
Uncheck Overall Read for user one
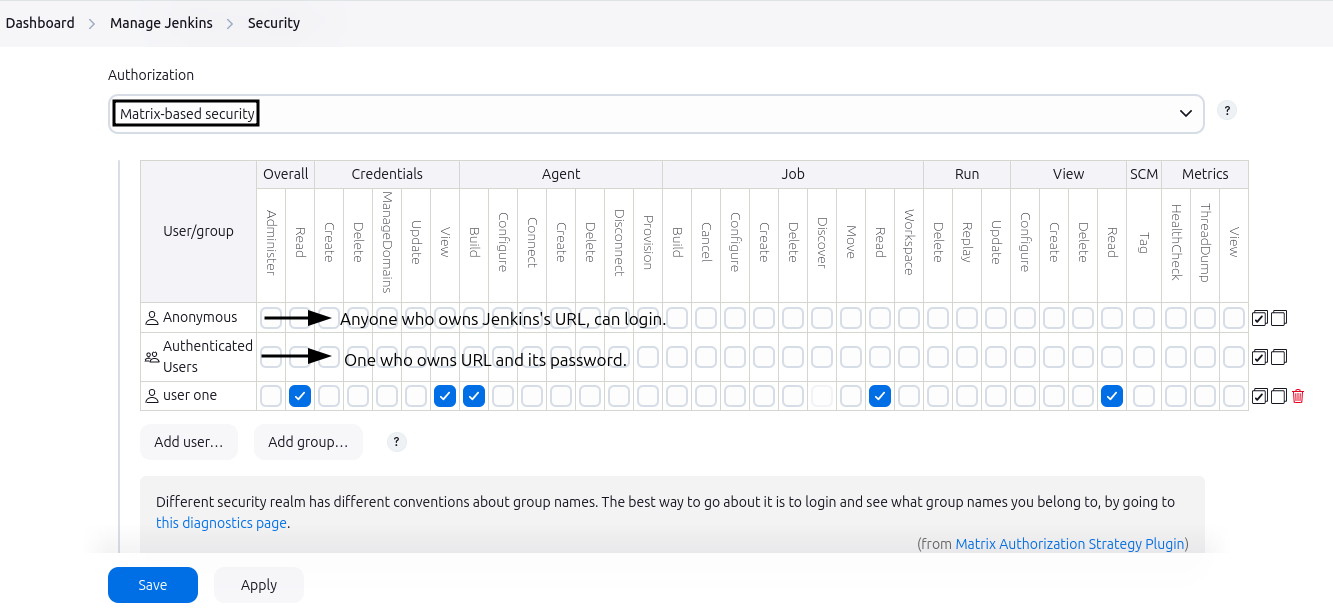[299, 396]
